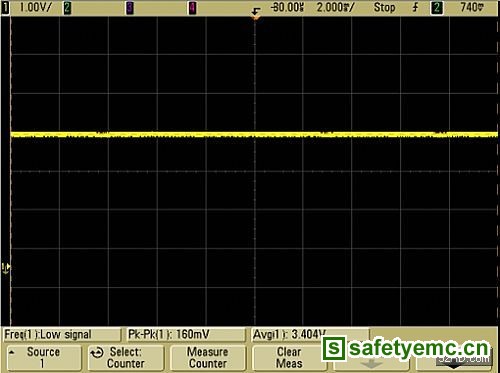Image resolution: width=500 pixels, height=373 pixels.
Task: Click the safetyemc.cn logo icon
Action: (x=334, y=349)
